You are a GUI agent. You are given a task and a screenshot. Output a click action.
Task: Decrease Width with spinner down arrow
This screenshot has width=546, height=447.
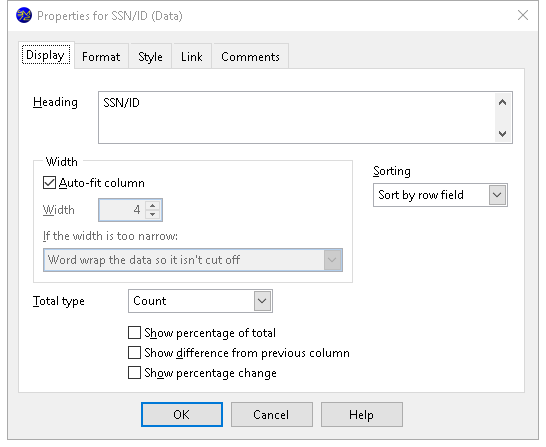(x=153, y=214)
